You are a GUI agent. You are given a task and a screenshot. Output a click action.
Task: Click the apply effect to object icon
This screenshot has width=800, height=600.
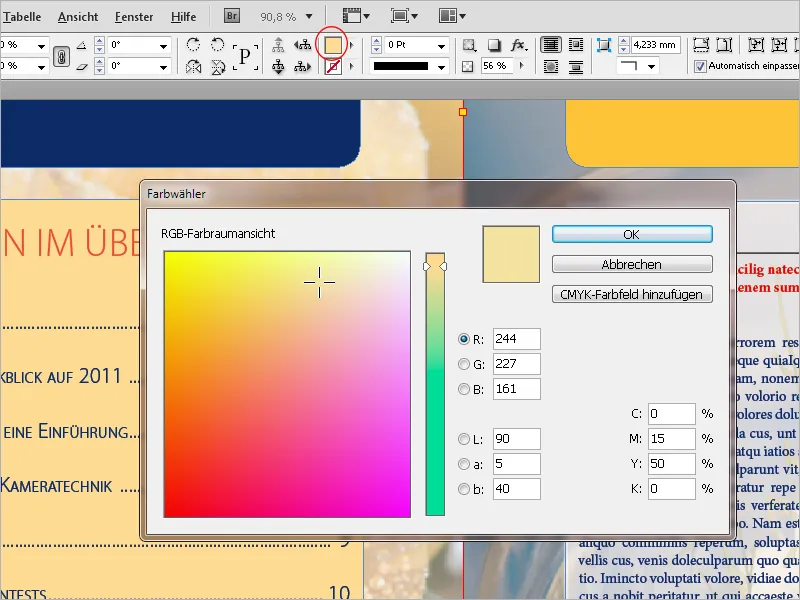pyautogui.click(x=469, y=45)
